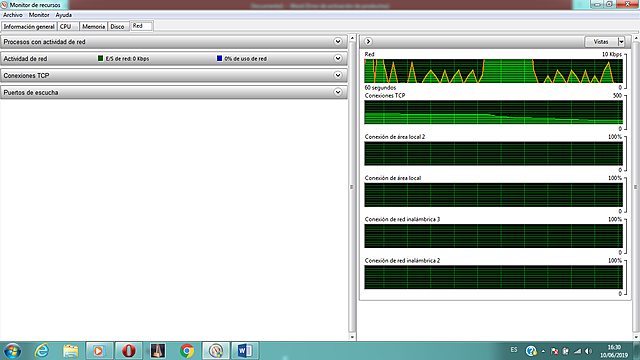Click left pane scrollbar down arrow

352,337
